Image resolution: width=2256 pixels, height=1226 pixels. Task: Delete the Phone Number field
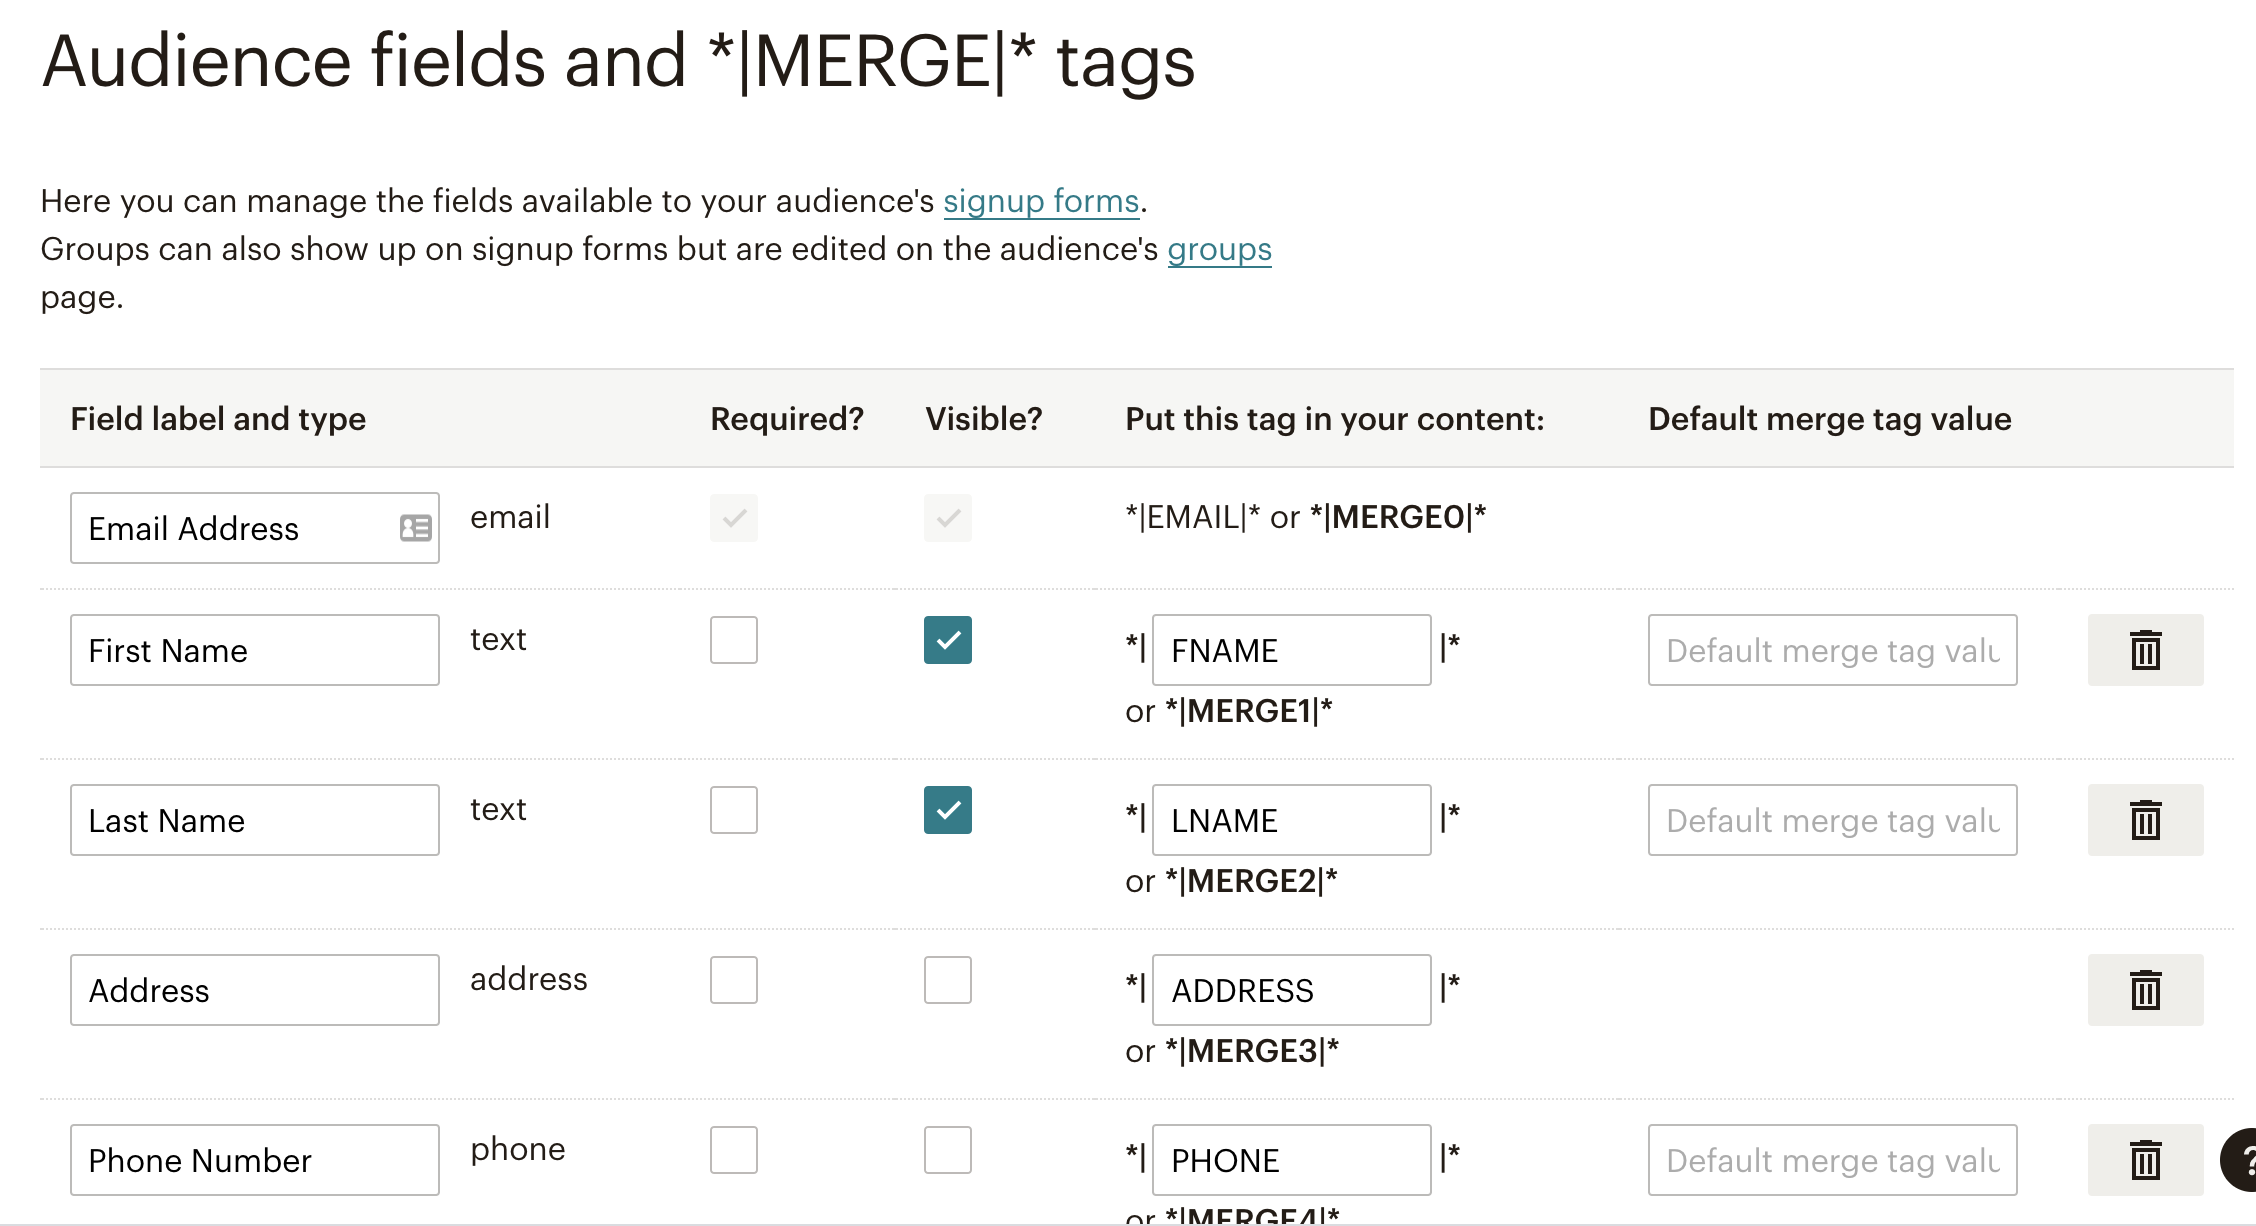pyautogui.click(x=2145, y=1160)
